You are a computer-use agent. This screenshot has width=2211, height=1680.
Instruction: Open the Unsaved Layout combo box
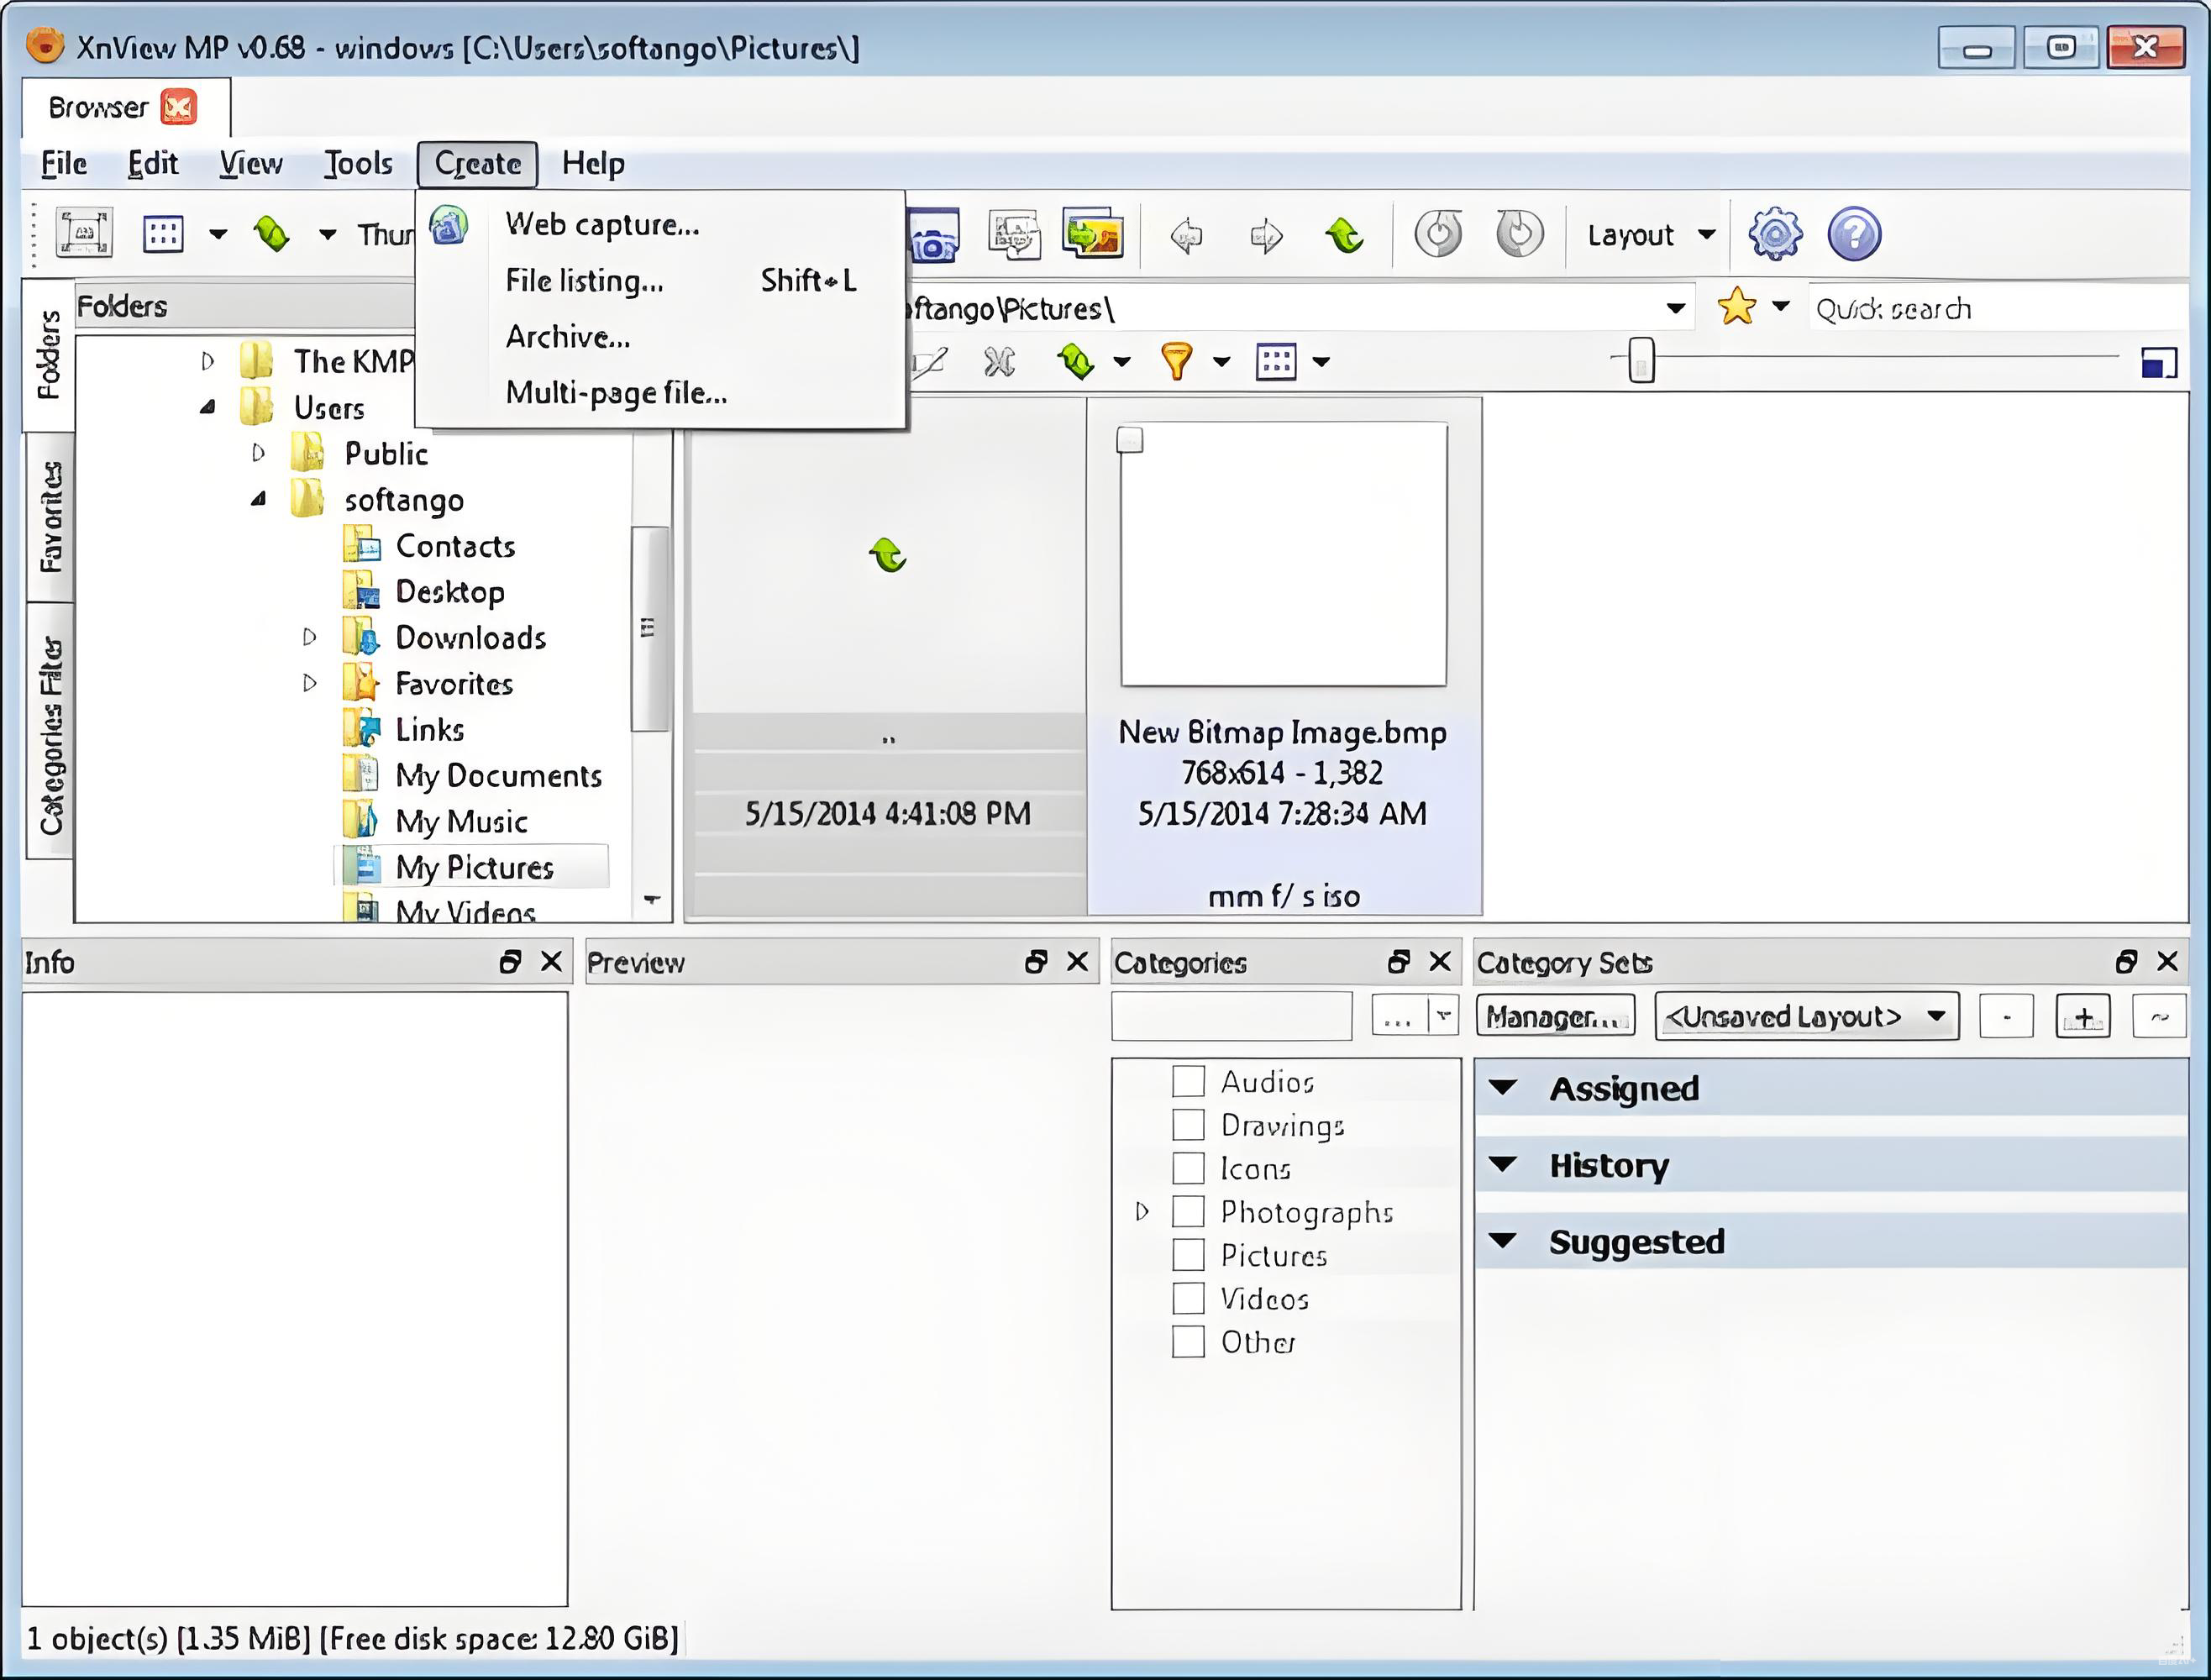[1805, 1017]
